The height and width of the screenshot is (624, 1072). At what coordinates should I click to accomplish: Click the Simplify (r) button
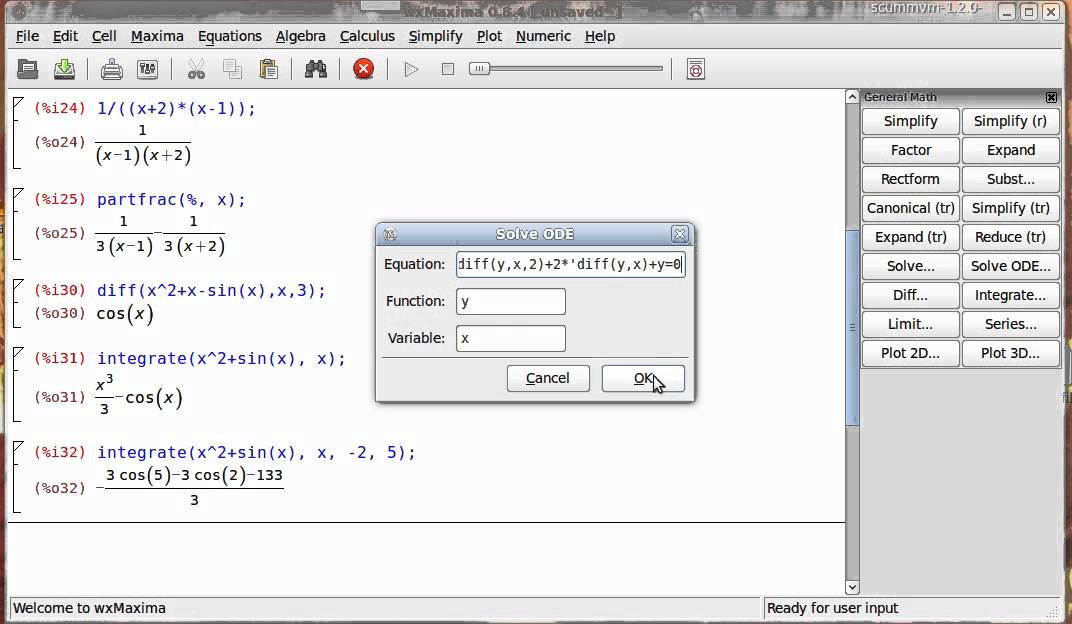[1010, 121]
